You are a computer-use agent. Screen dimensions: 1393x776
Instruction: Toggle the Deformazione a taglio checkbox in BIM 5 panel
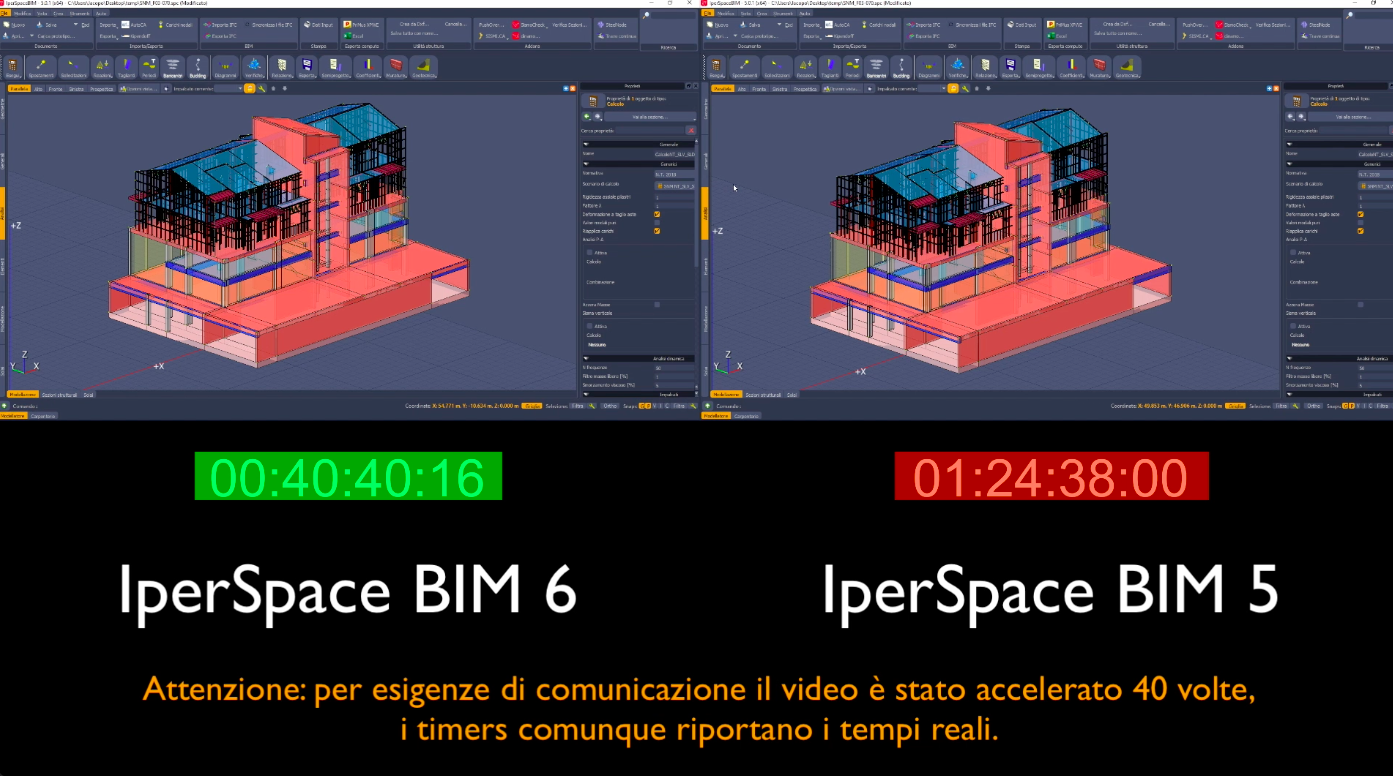point(1360,214)
